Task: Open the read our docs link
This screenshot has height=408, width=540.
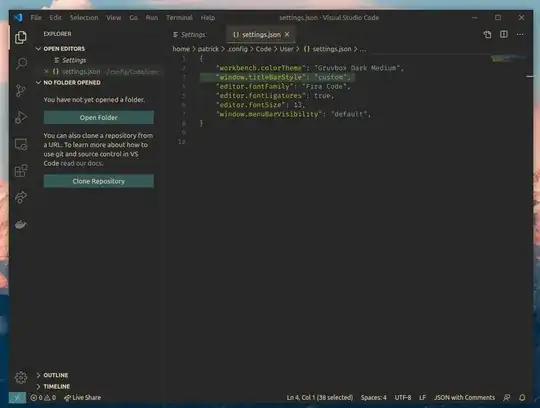Action: 82,163
